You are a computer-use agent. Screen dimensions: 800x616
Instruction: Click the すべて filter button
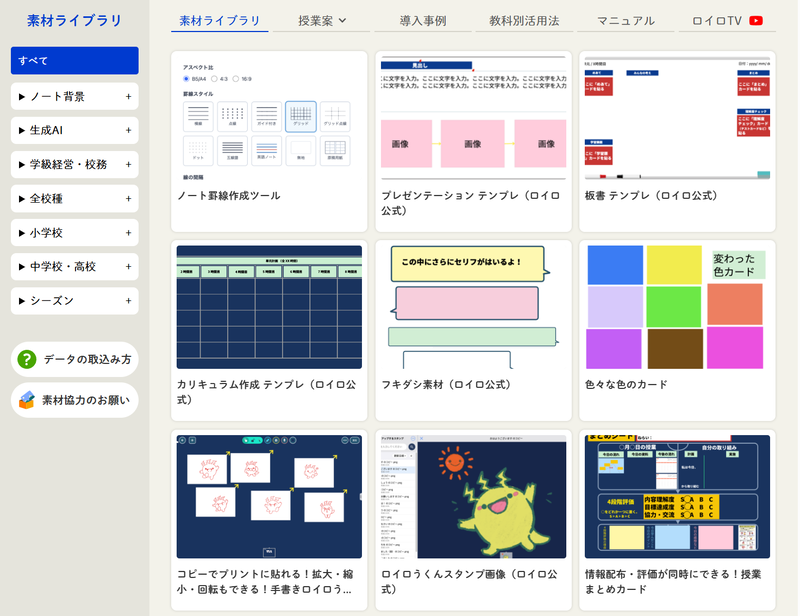[74, 61]
